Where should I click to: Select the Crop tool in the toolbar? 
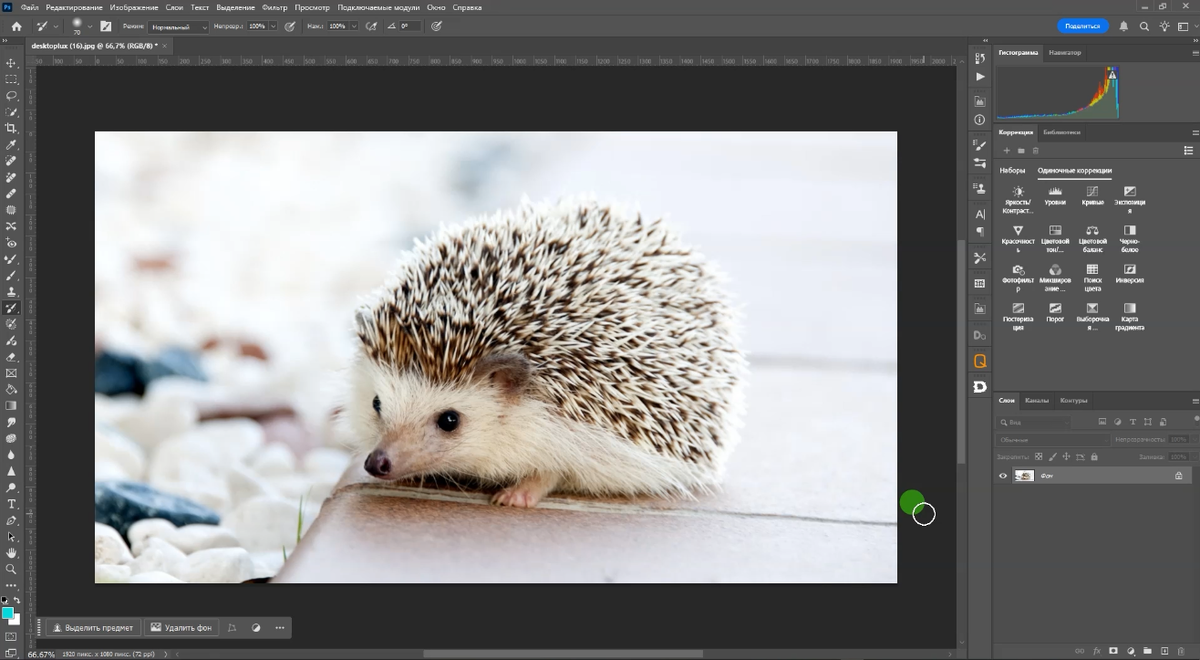pos(12,128)
